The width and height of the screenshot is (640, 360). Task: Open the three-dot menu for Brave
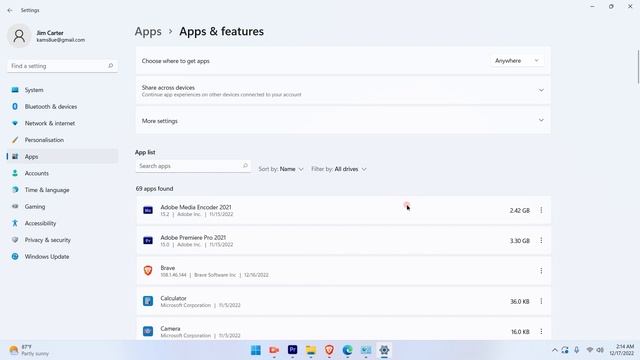click(541, 271)
